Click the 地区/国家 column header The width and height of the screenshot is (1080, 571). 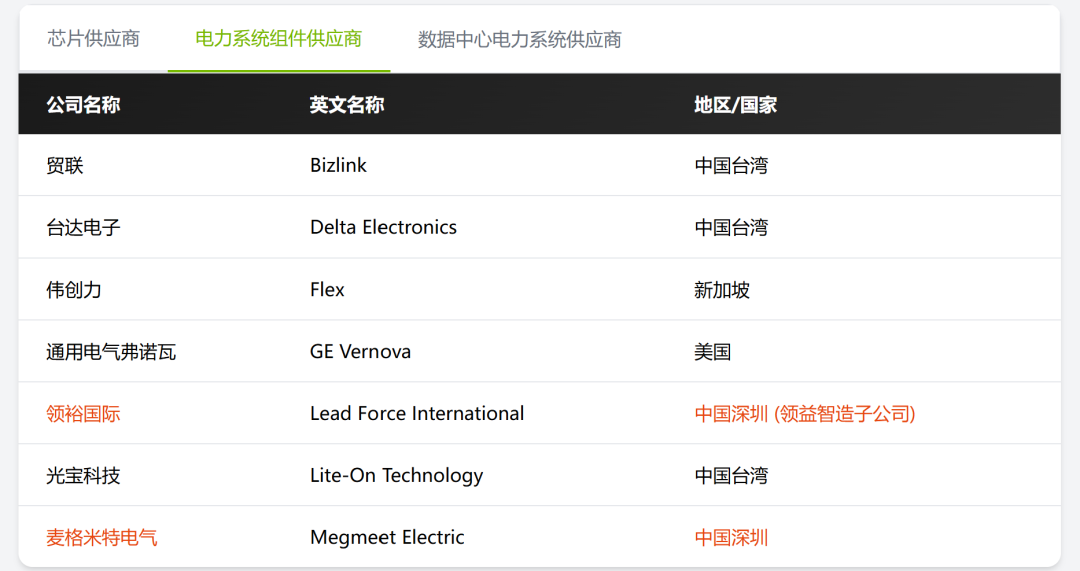point(736,105)
